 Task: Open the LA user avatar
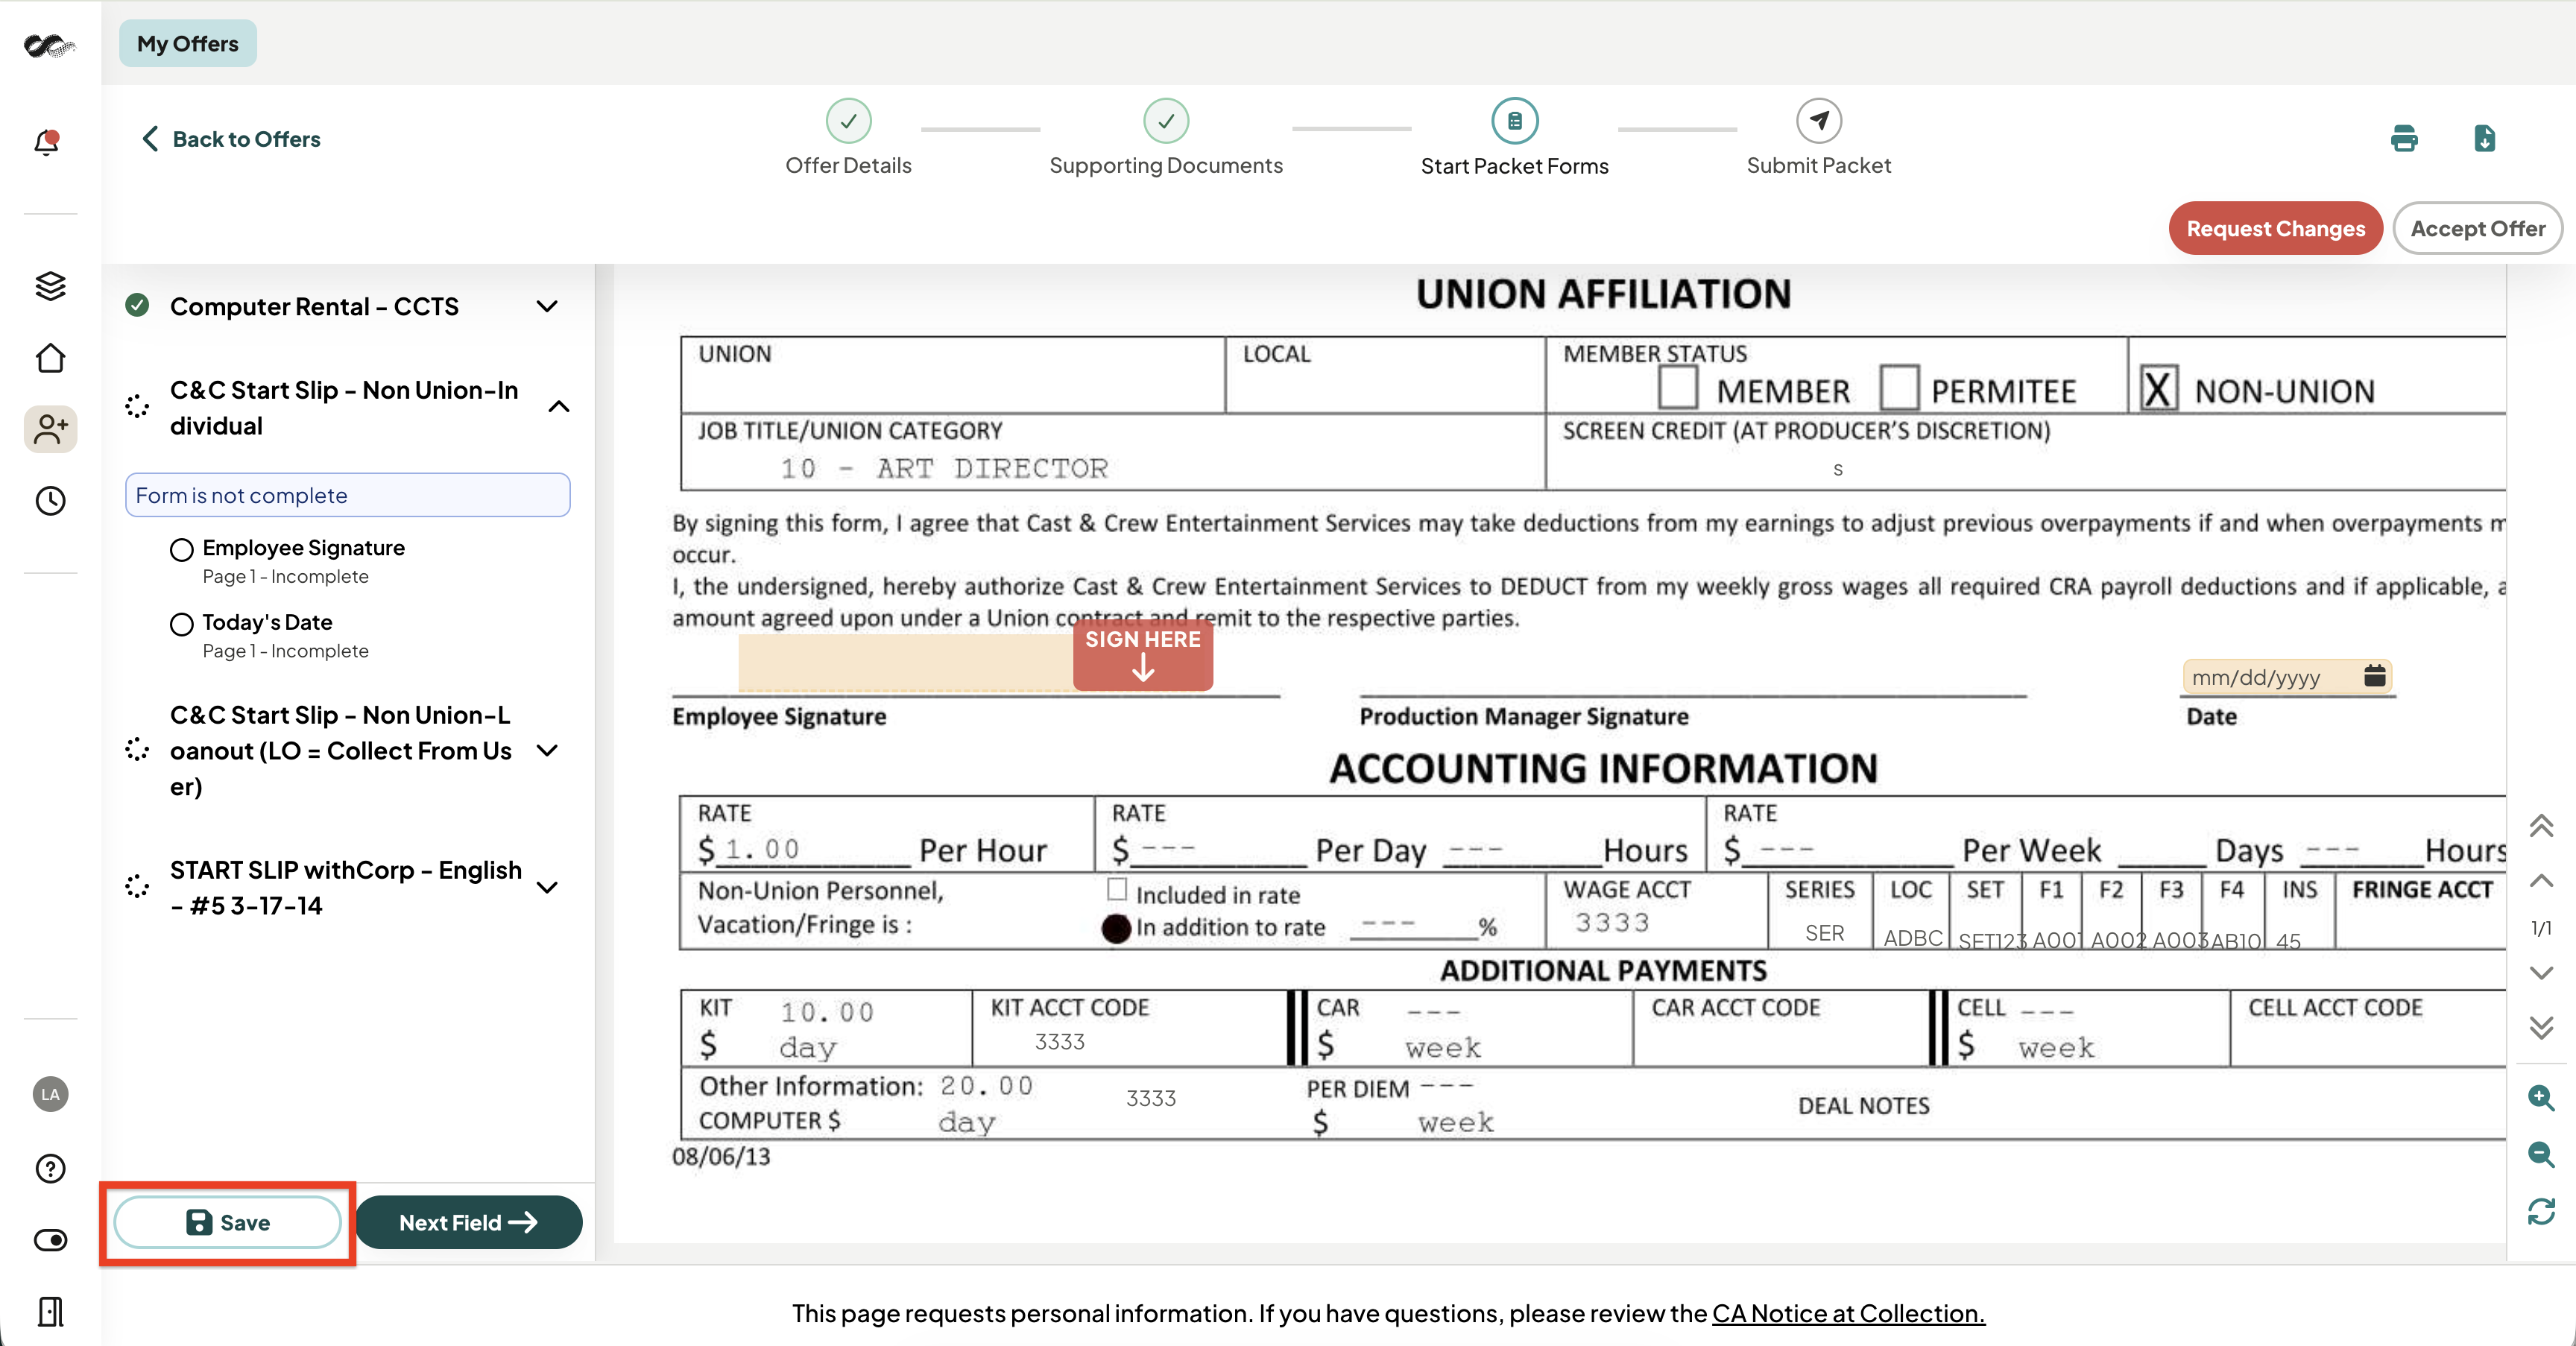pos(50,1094)
